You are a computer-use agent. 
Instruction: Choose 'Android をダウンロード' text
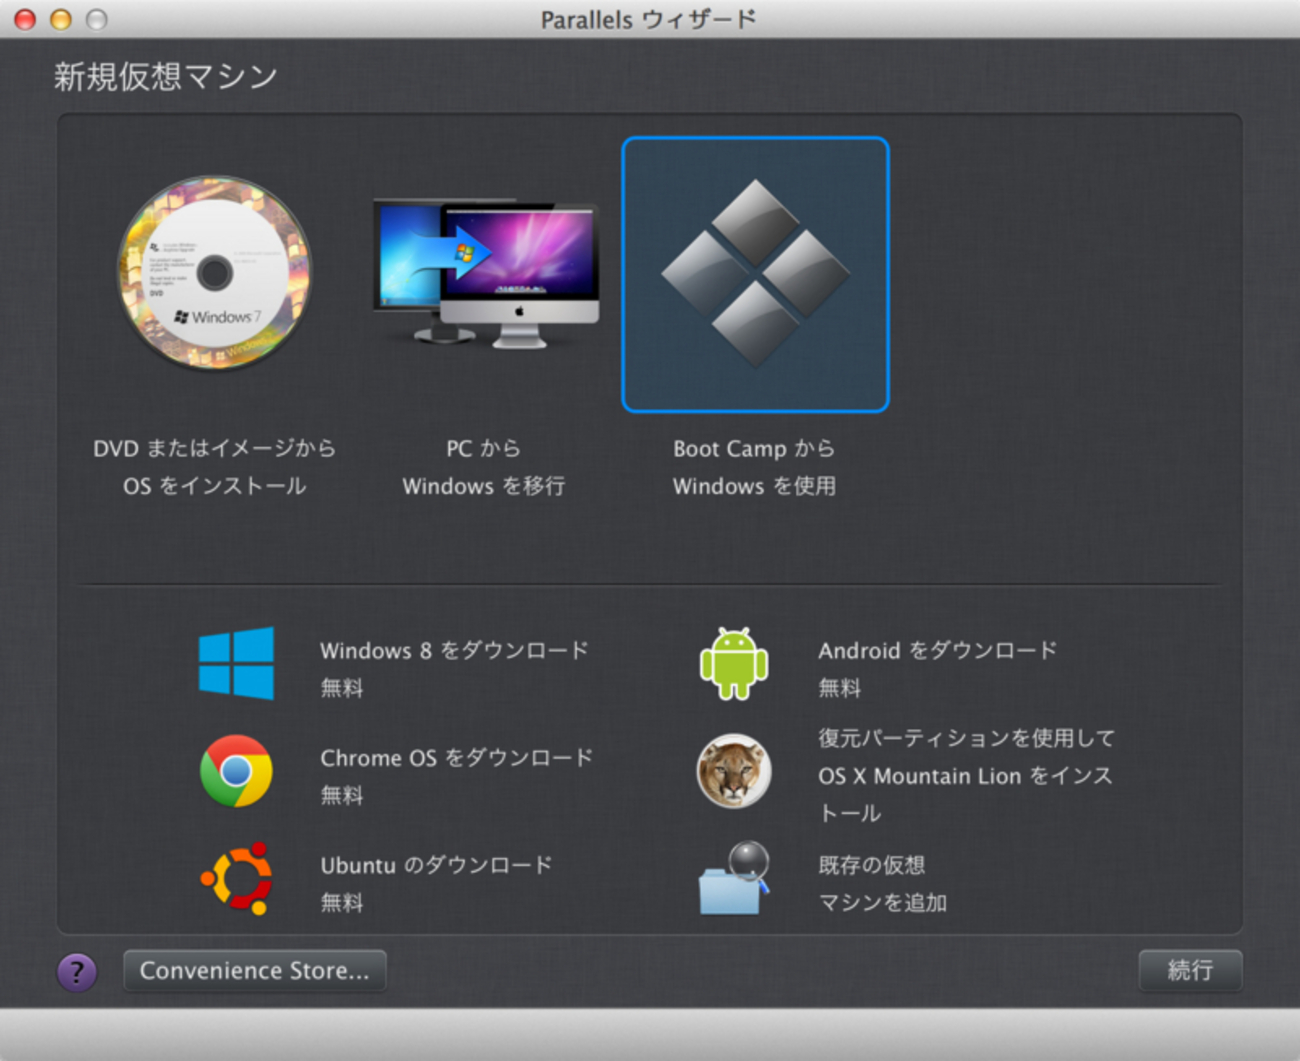tap(938, 651)
